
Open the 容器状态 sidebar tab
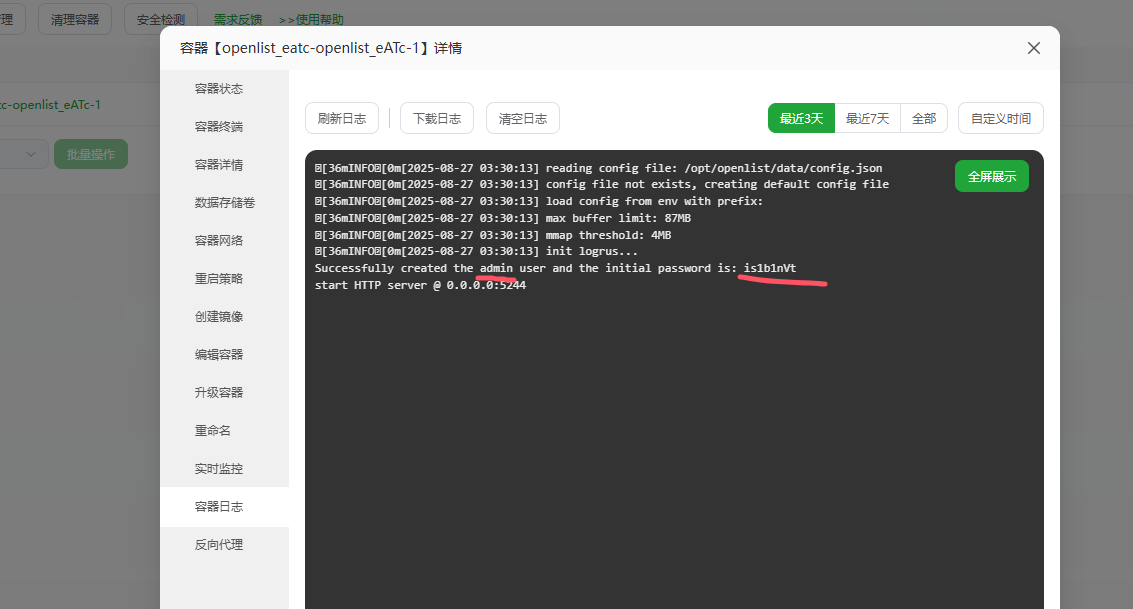[x=219, y=89]
